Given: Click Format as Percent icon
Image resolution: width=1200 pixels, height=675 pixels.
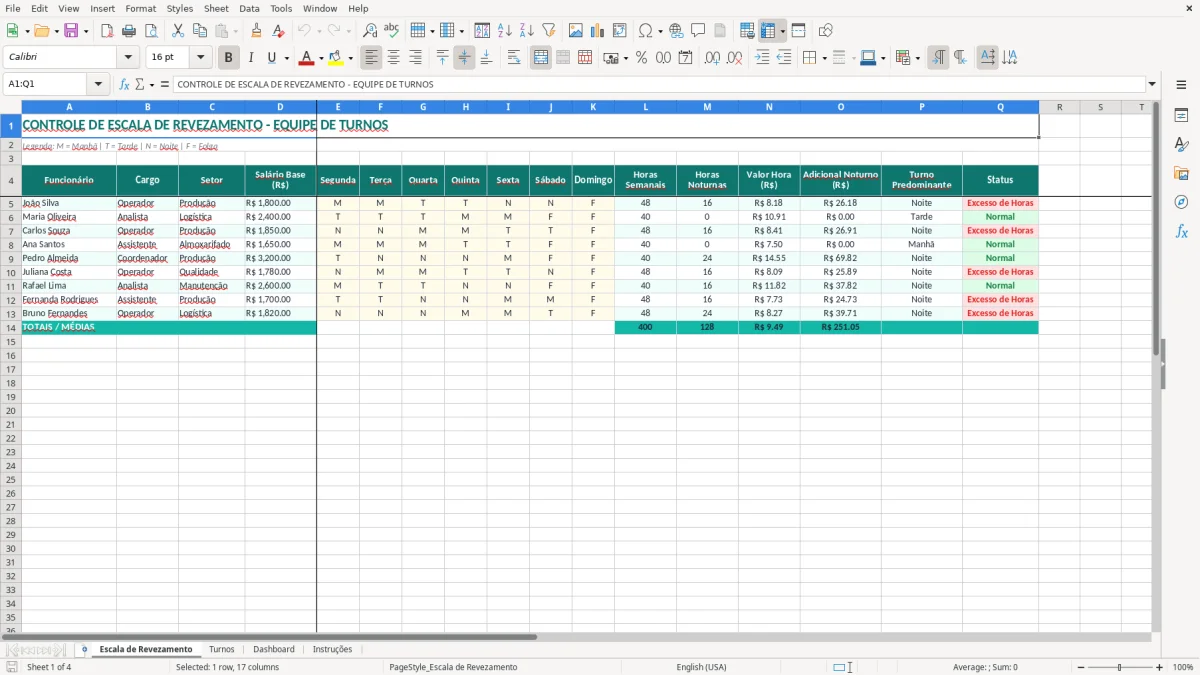Looking at the screenshot, I should click(x=641, y=58).
